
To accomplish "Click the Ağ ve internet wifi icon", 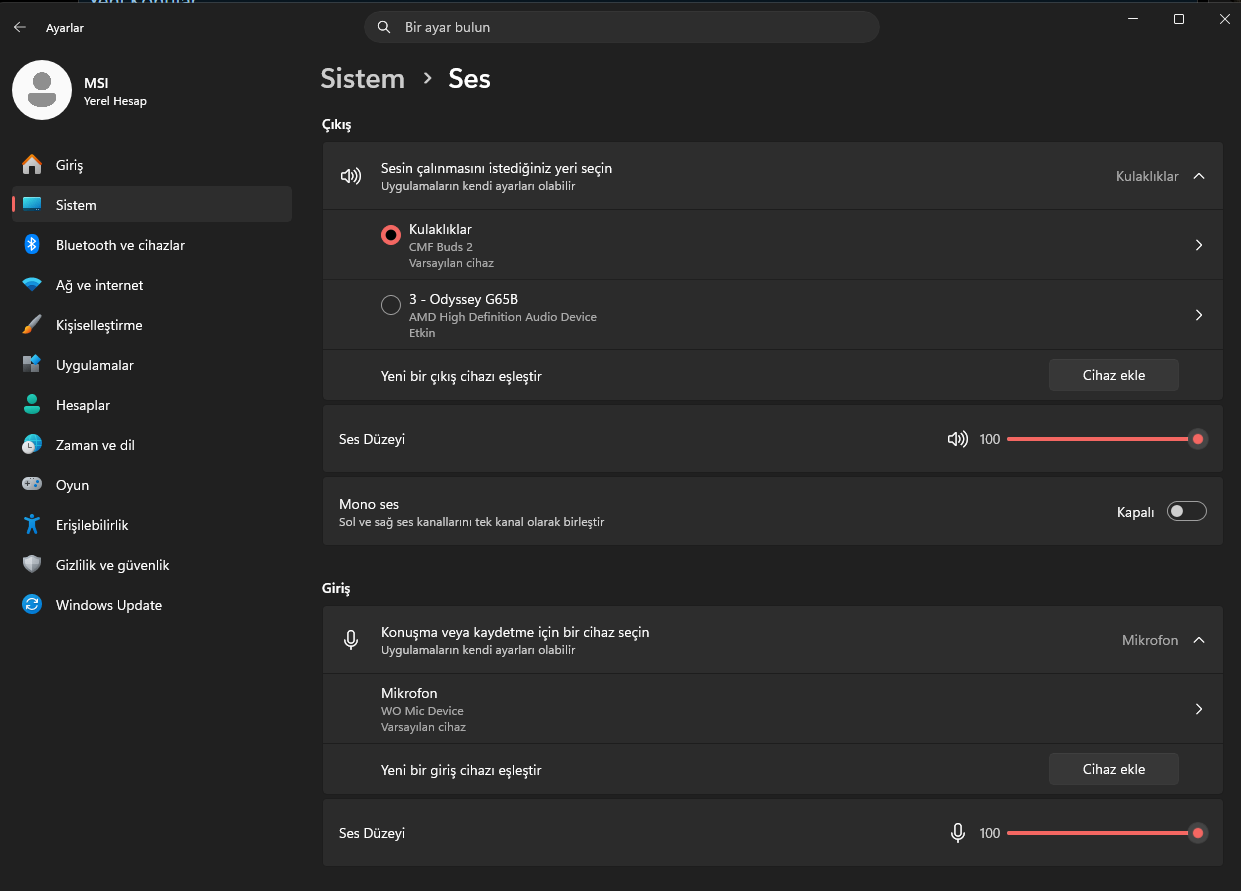I will click(32, 285).
